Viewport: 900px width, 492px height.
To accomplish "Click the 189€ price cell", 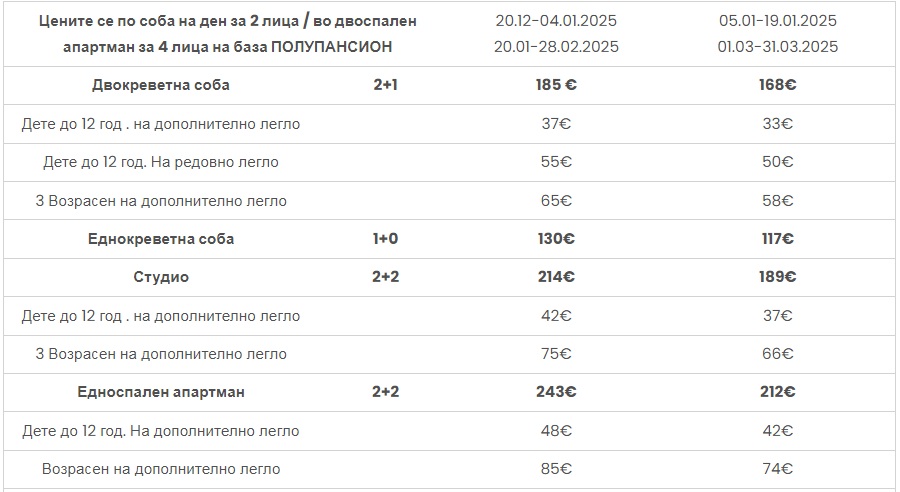I will click(777, 277).
